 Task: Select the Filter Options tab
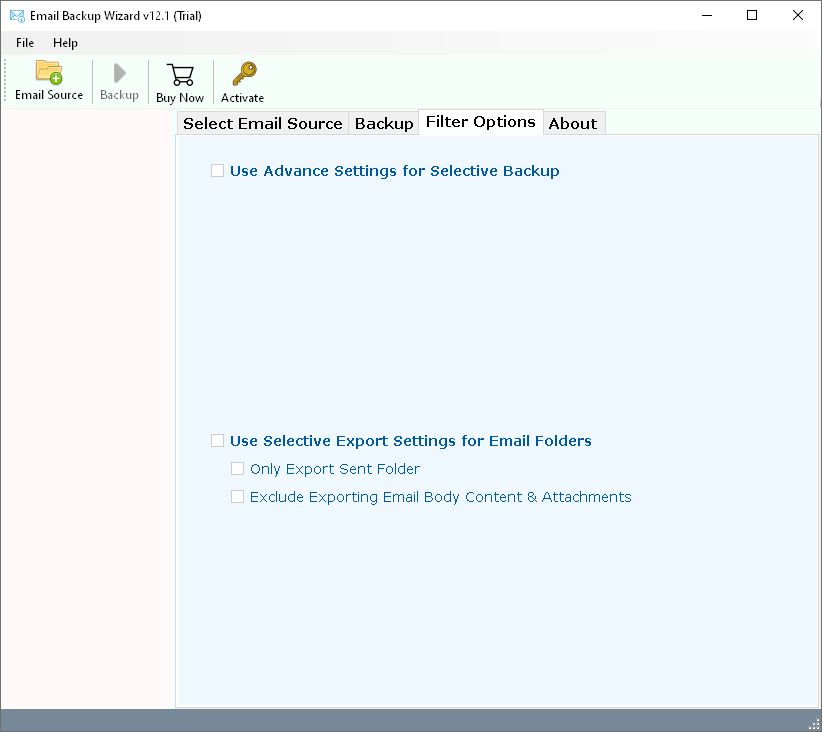pyautogui.click(x=479, y=121)
